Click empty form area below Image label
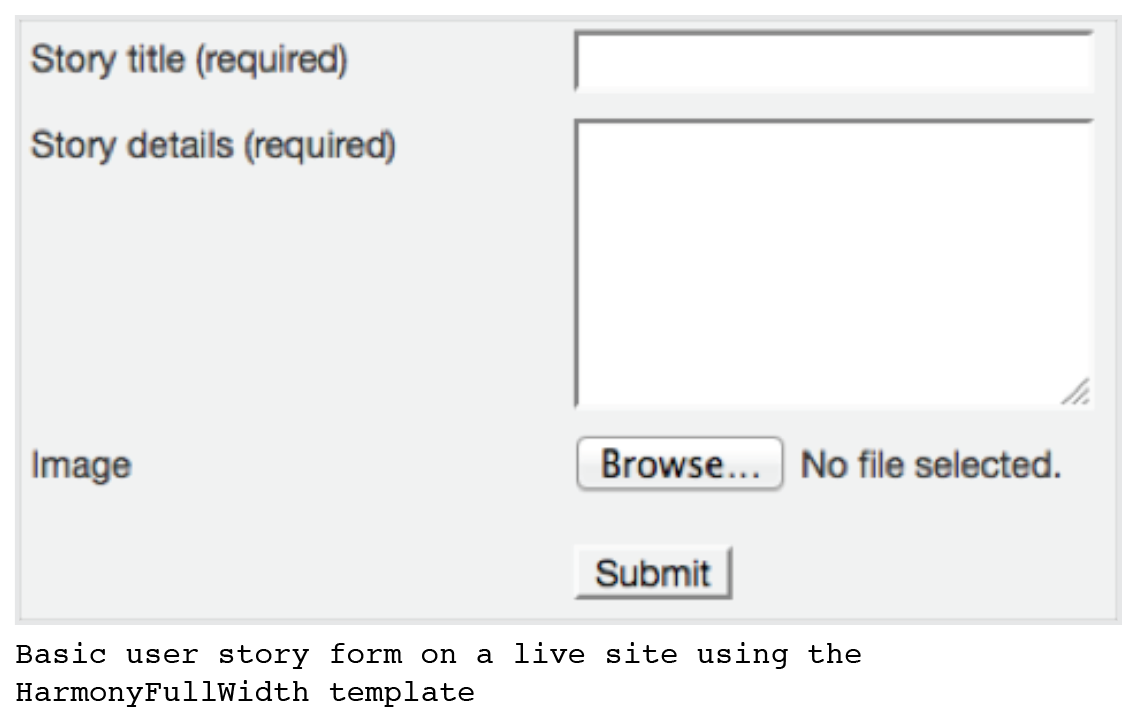 point(200,560)
